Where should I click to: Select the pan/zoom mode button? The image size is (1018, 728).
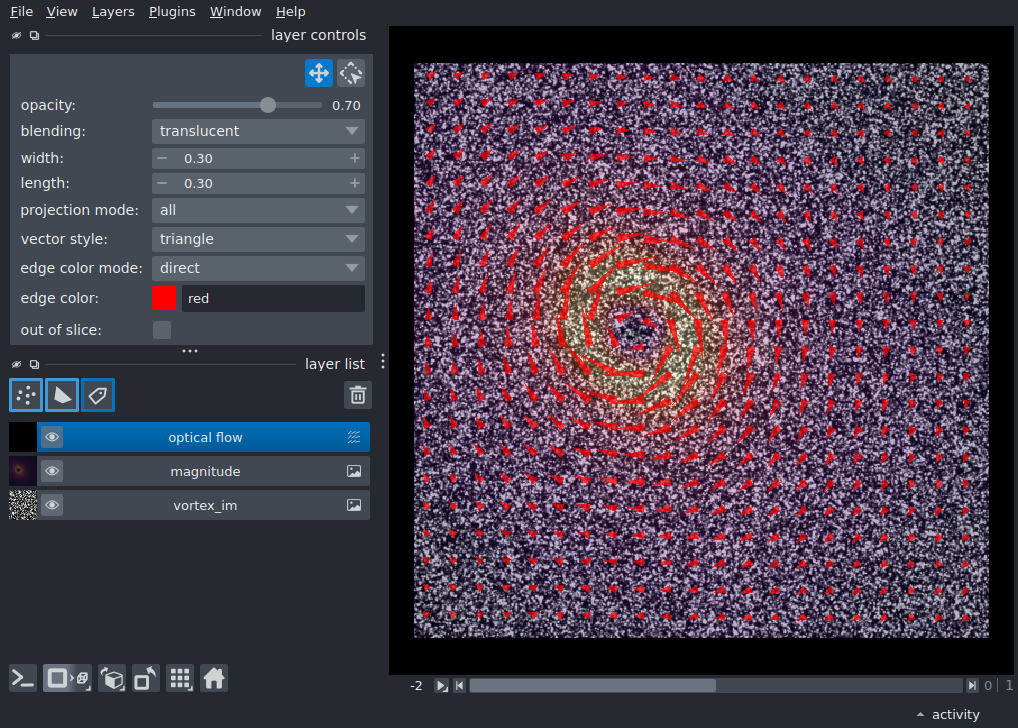(319, 73)
